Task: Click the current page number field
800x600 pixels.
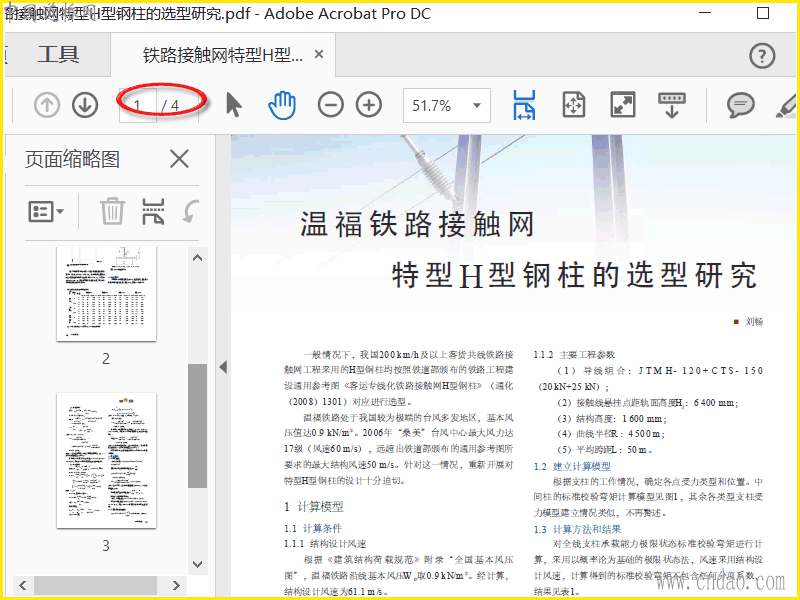Action: pyautogui.click(x=137, y=106)
